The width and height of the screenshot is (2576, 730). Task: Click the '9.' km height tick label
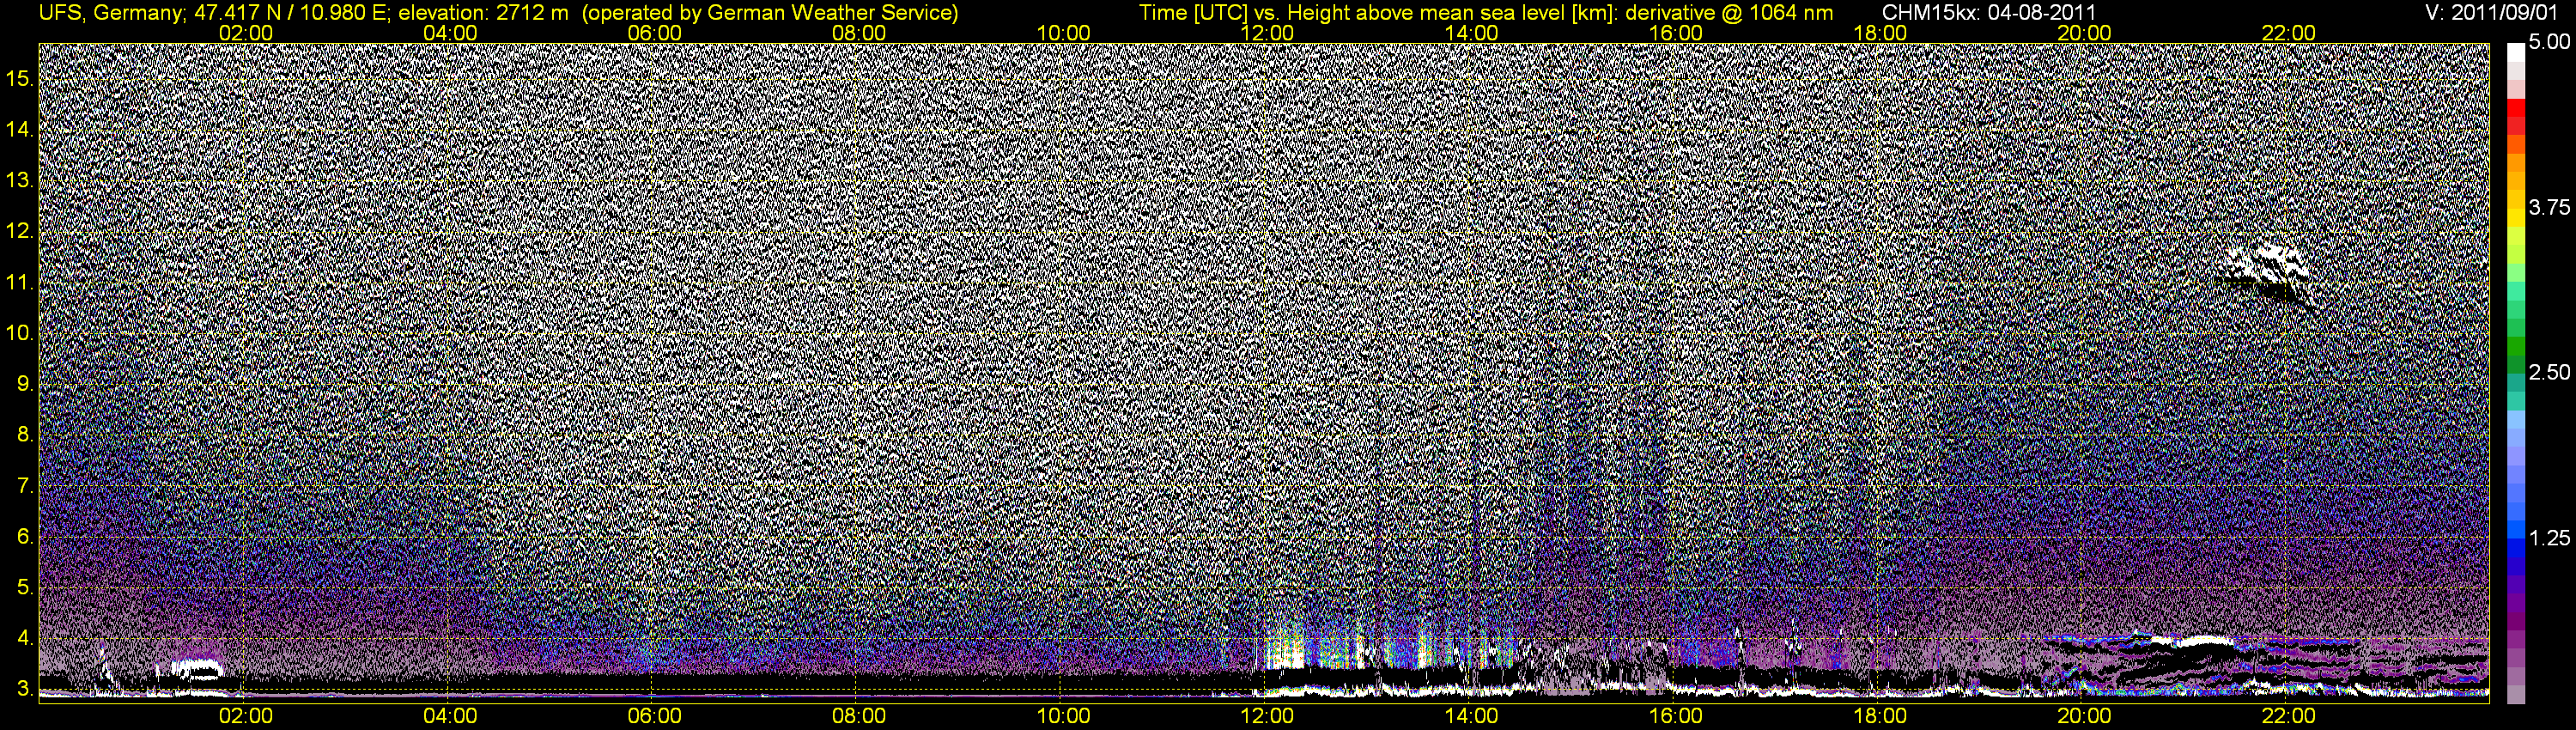coord(25,384)
